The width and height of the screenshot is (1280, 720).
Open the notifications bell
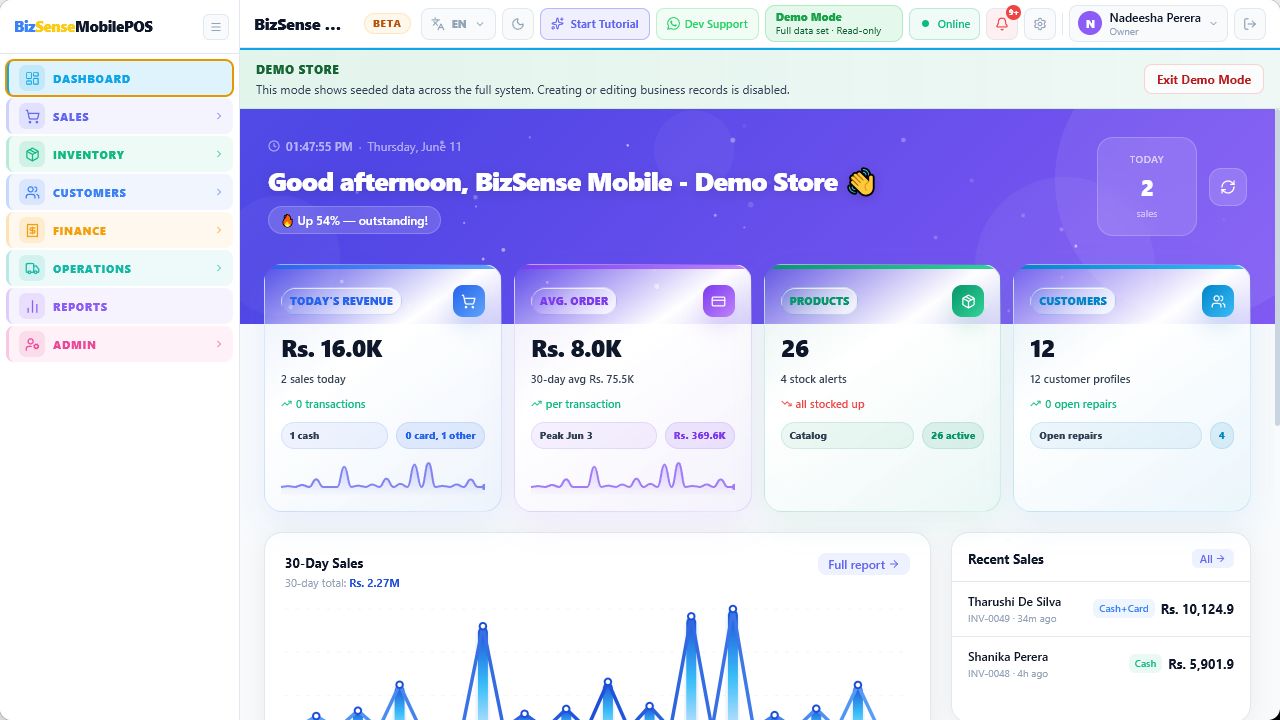pos(1002,24)
